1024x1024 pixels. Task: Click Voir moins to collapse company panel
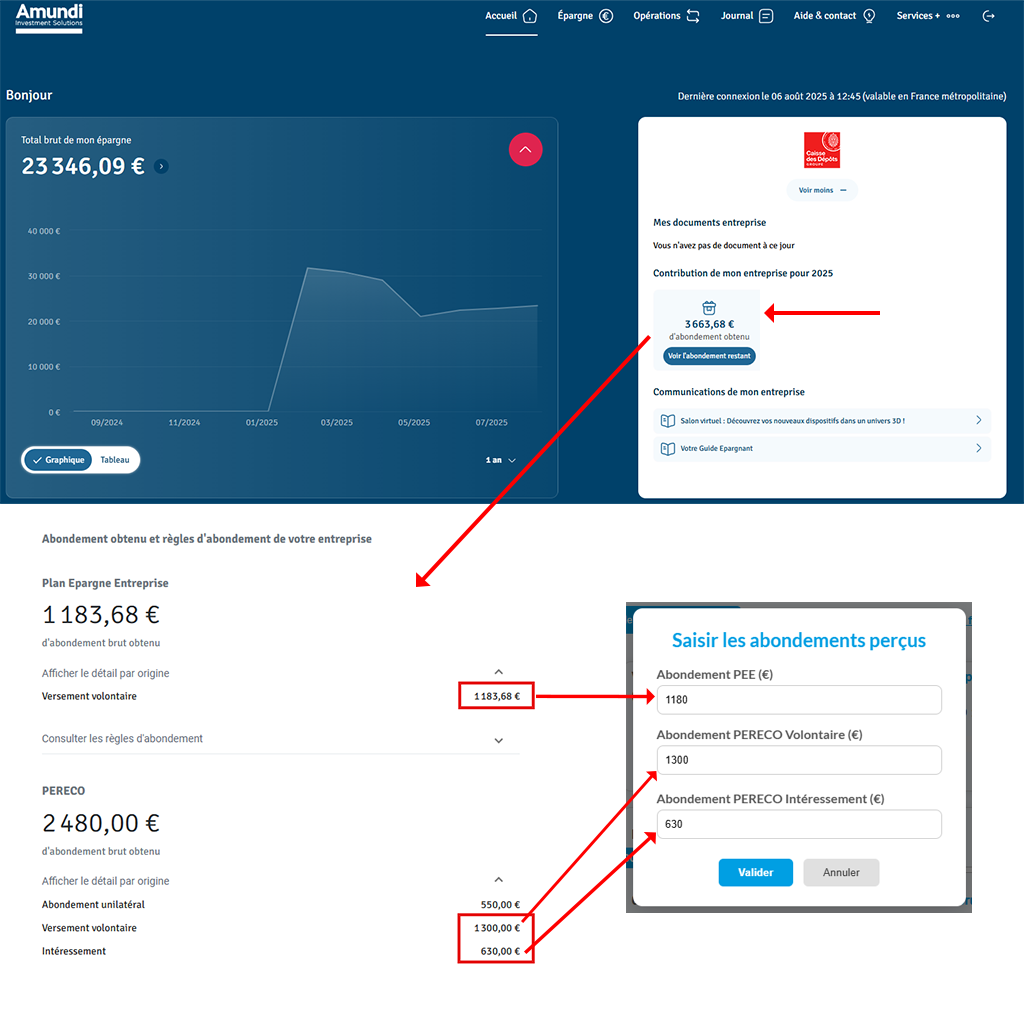(822, 190)
